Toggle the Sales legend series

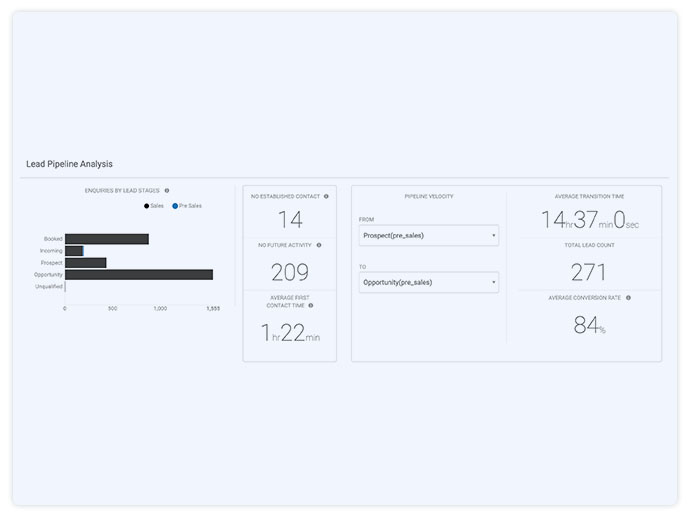pos(154,206)
